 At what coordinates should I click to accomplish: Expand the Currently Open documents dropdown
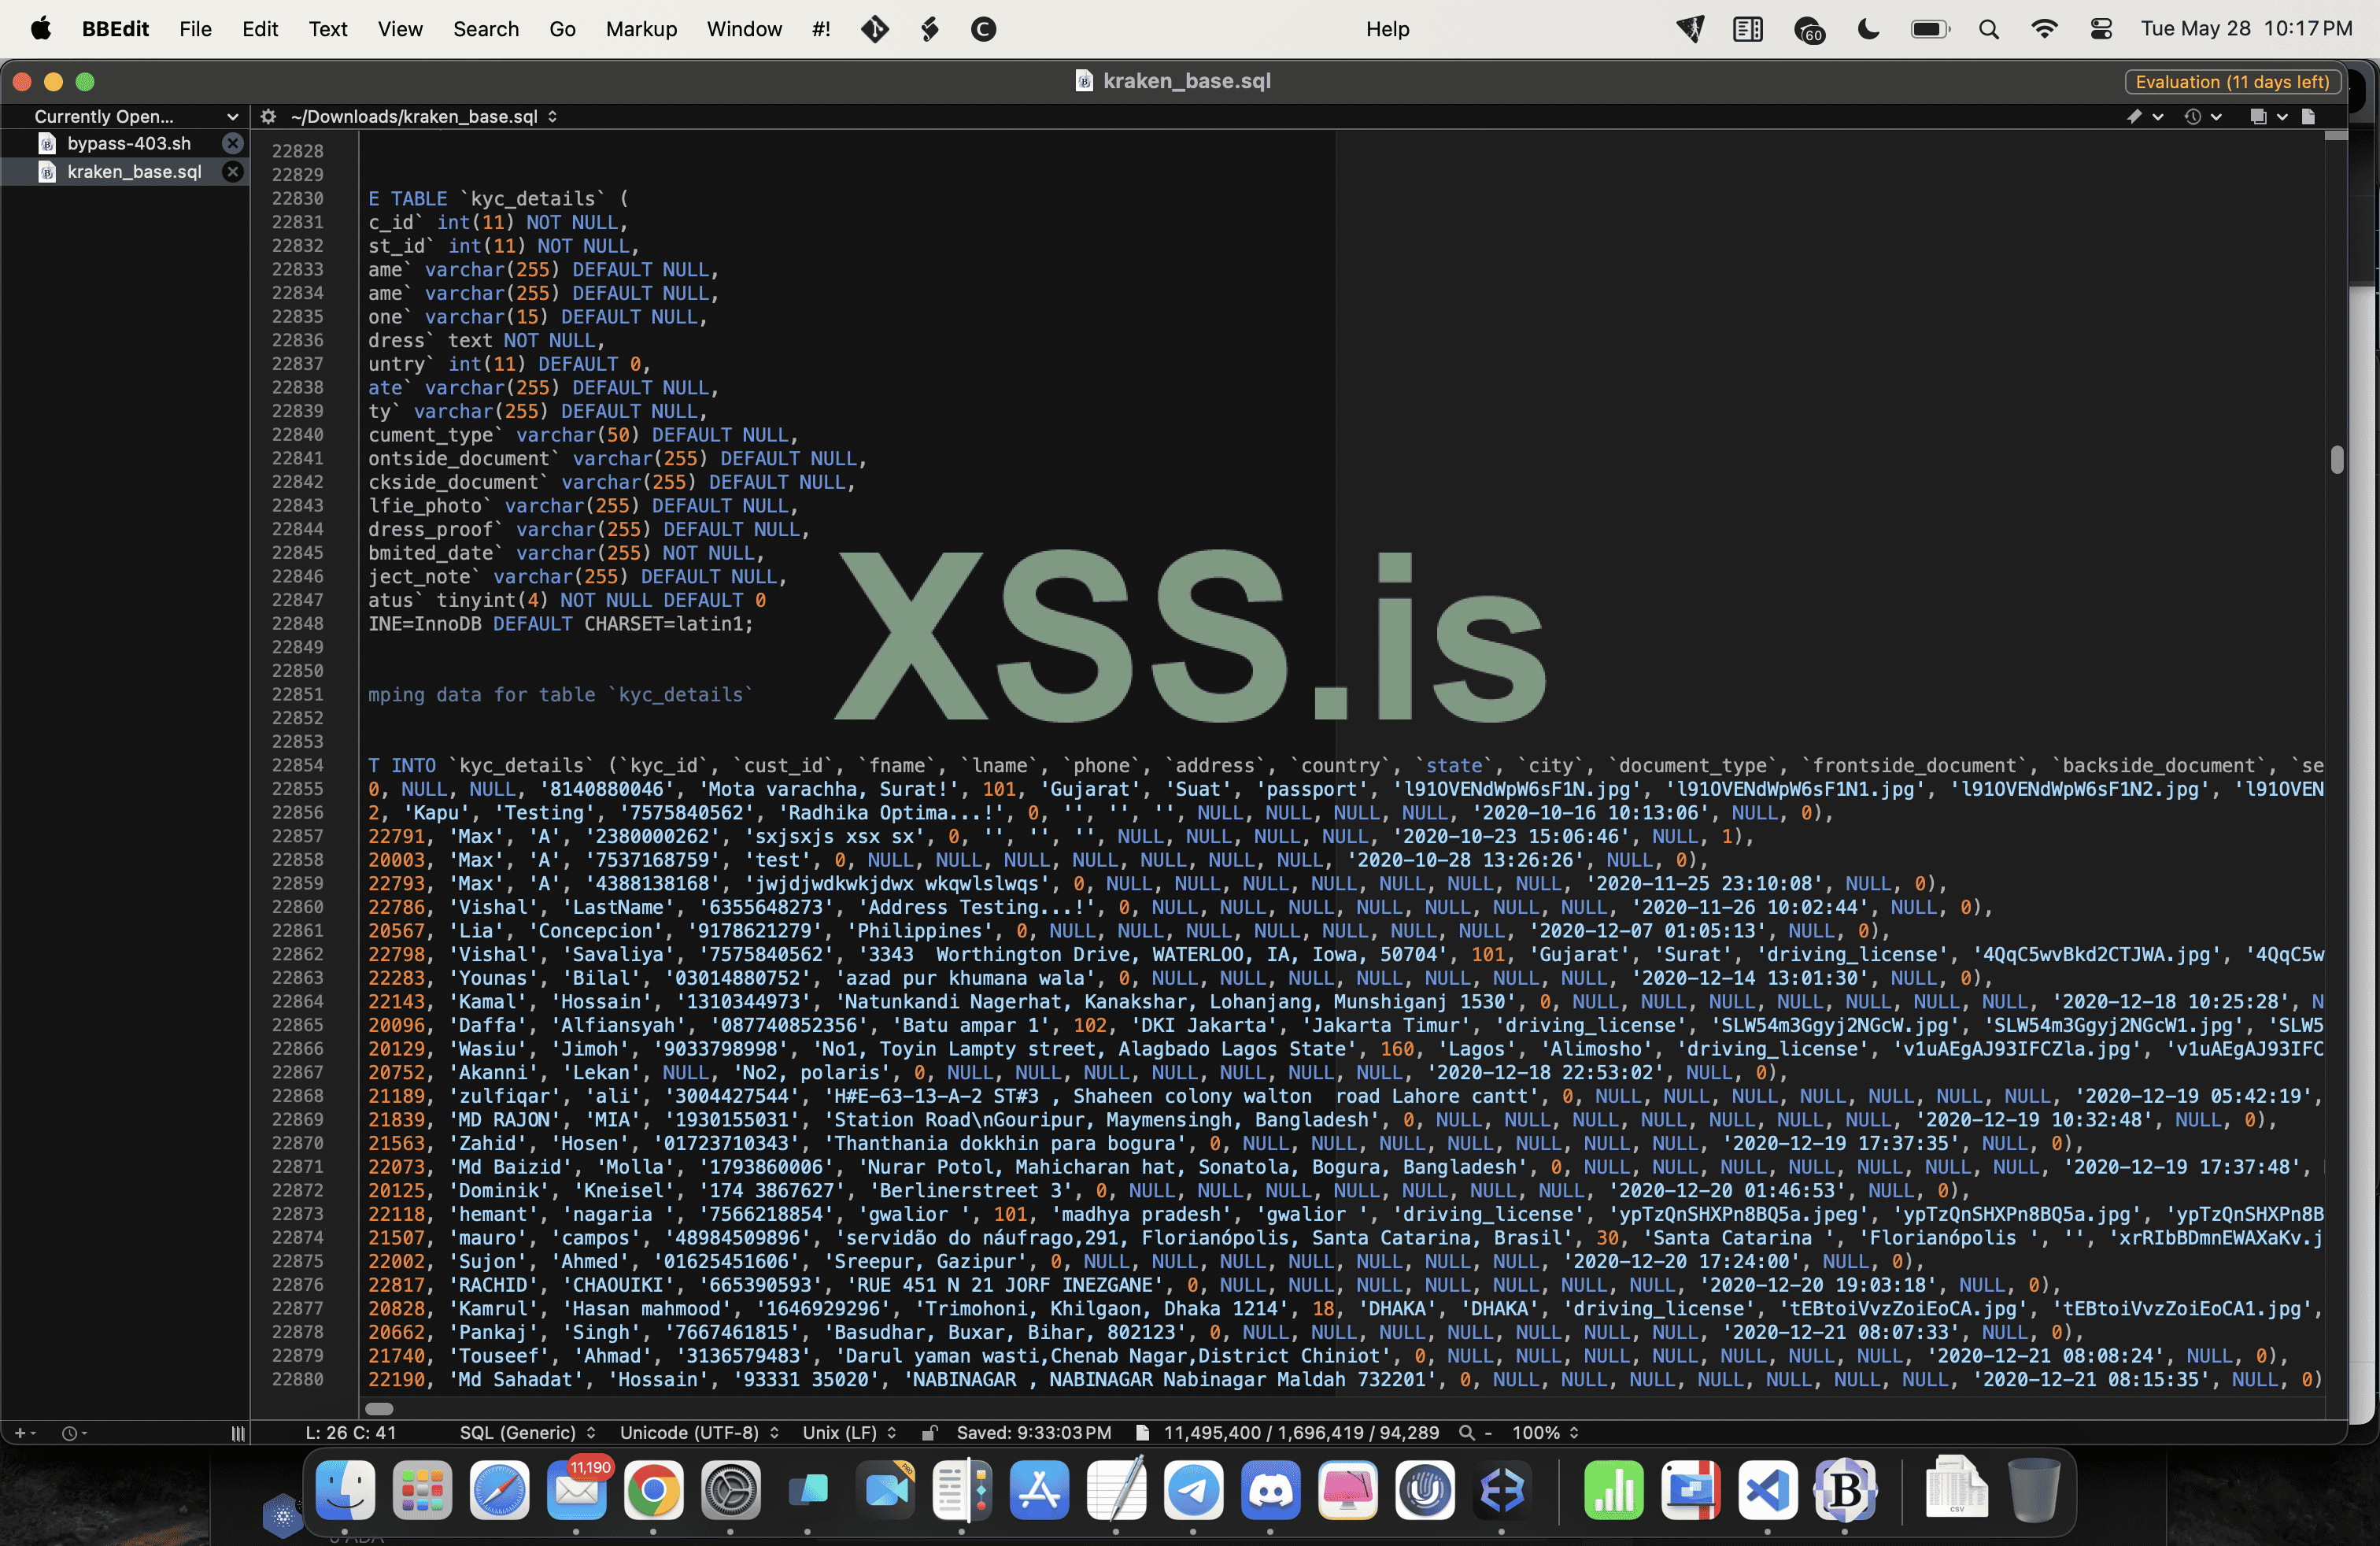click(136, 117)
